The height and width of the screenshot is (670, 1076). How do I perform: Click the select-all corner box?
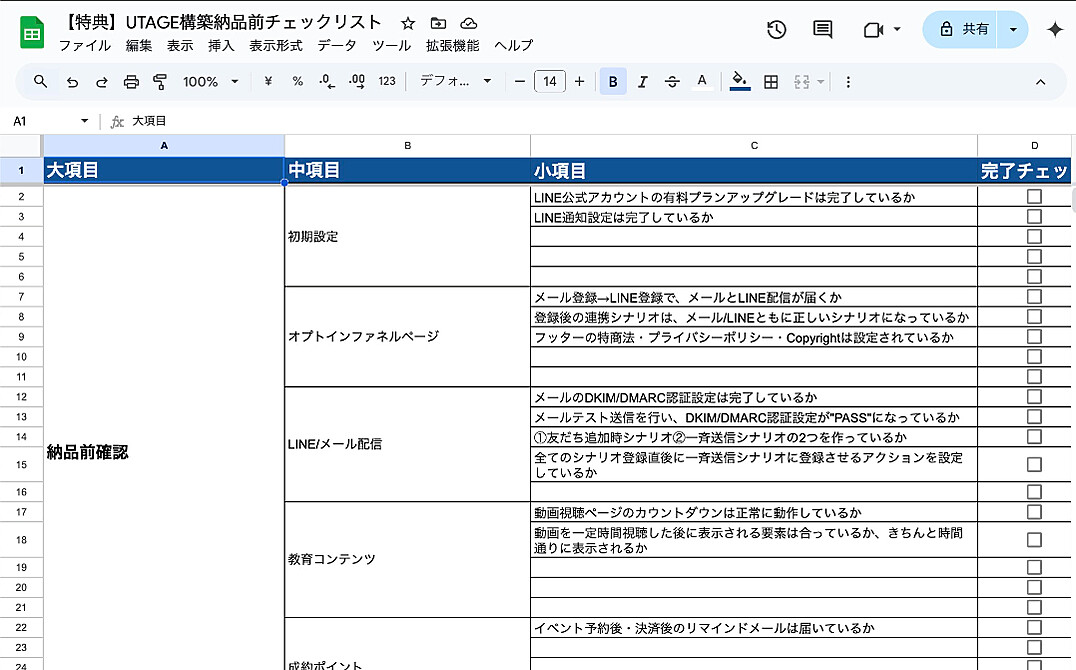pos(21,146)
